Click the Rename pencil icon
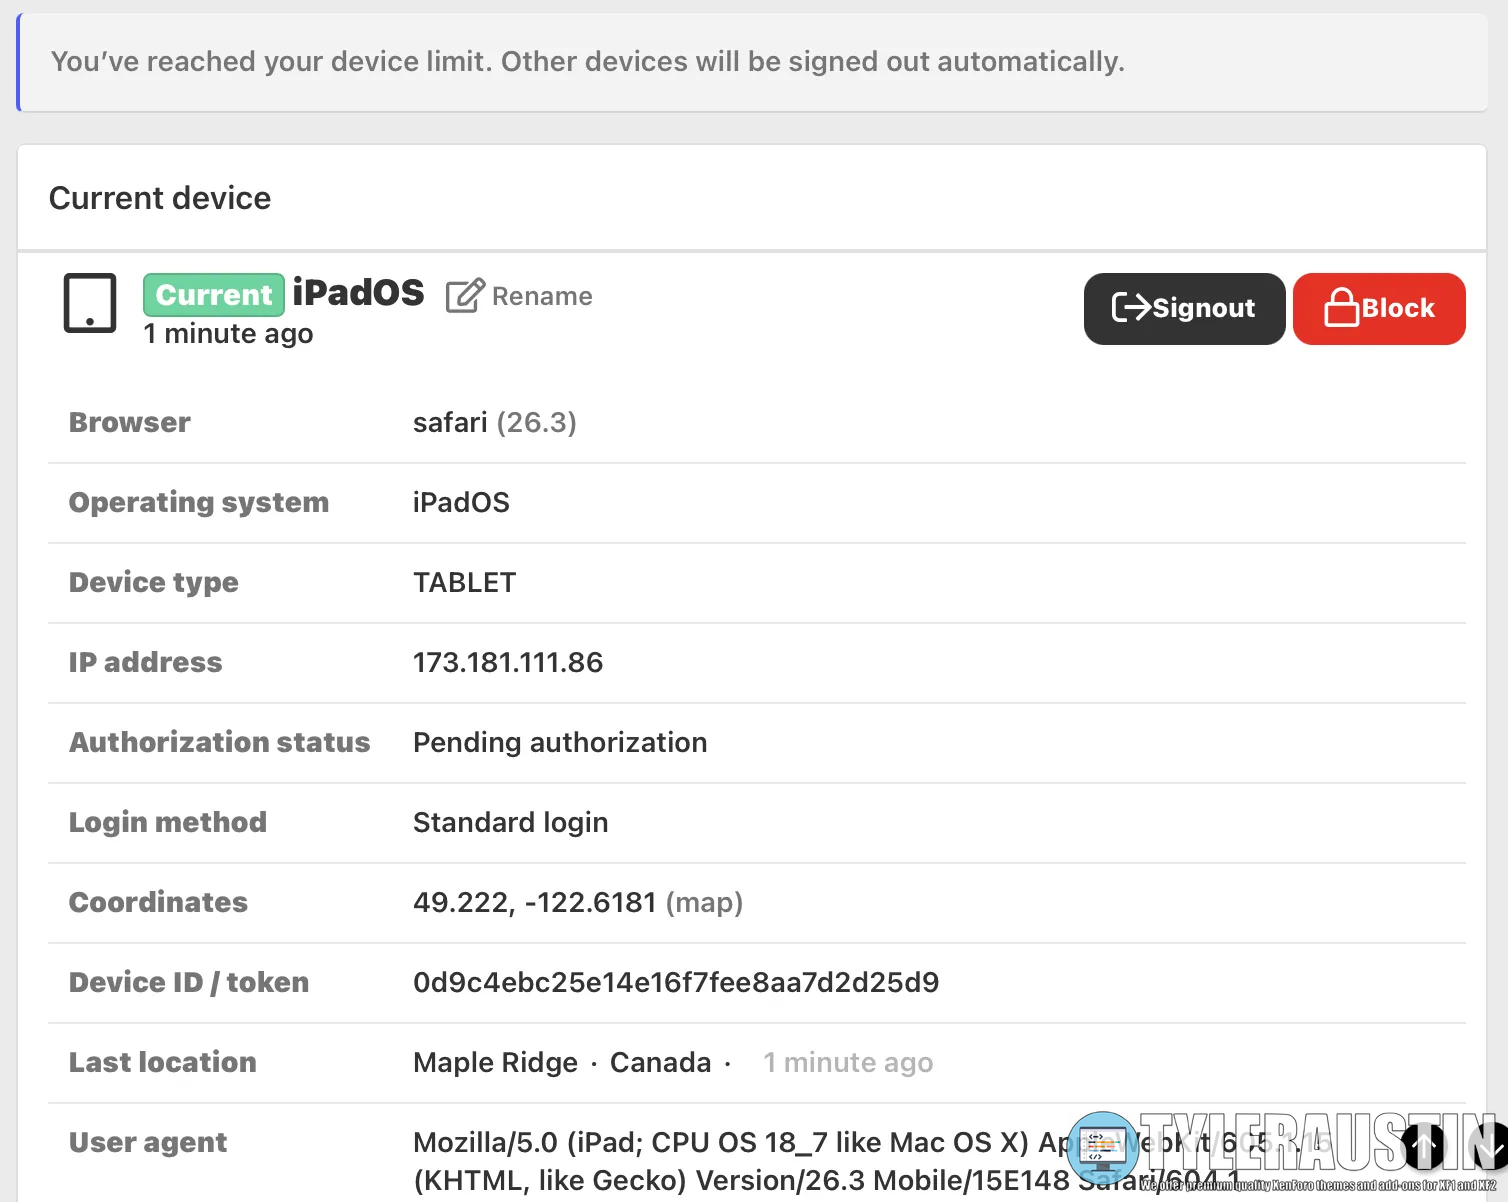The height and width of the screenshot is (1202, 1508). pos(465,296)
